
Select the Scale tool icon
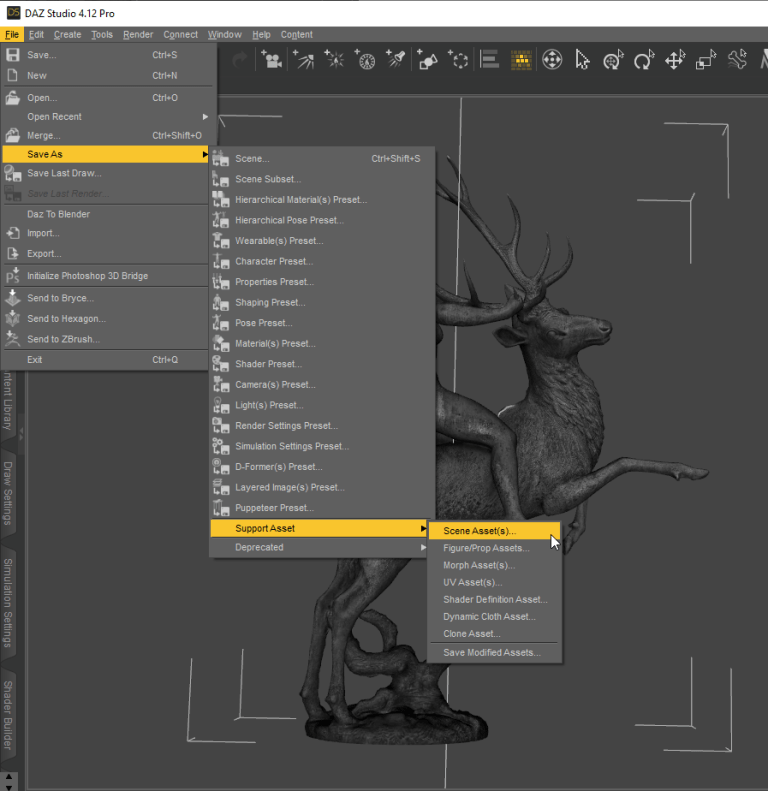coord(706,60)
